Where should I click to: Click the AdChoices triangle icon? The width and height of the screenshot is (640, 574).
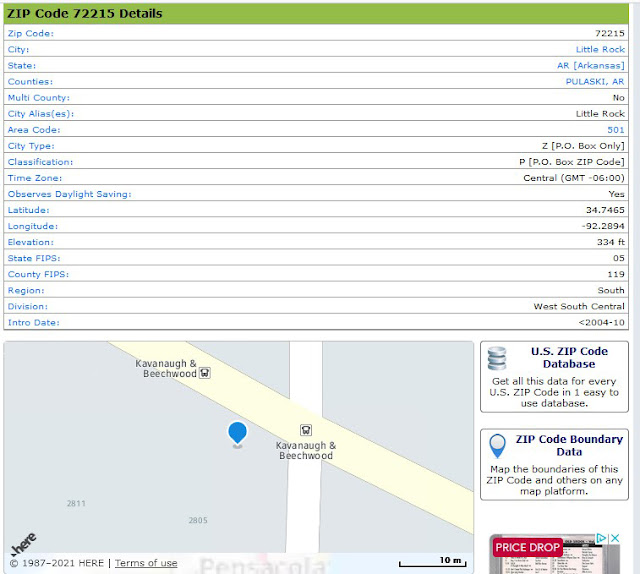[601, 538]
